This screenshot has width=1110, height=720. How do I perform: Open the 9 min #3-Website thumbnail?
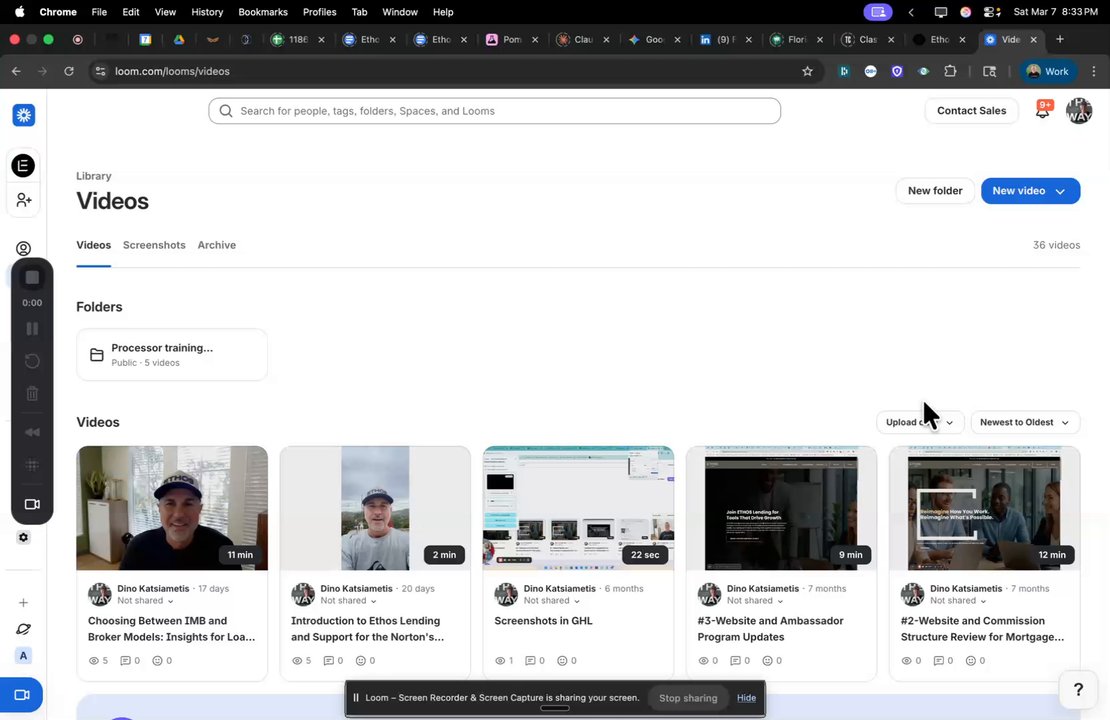tap(782, 508)
